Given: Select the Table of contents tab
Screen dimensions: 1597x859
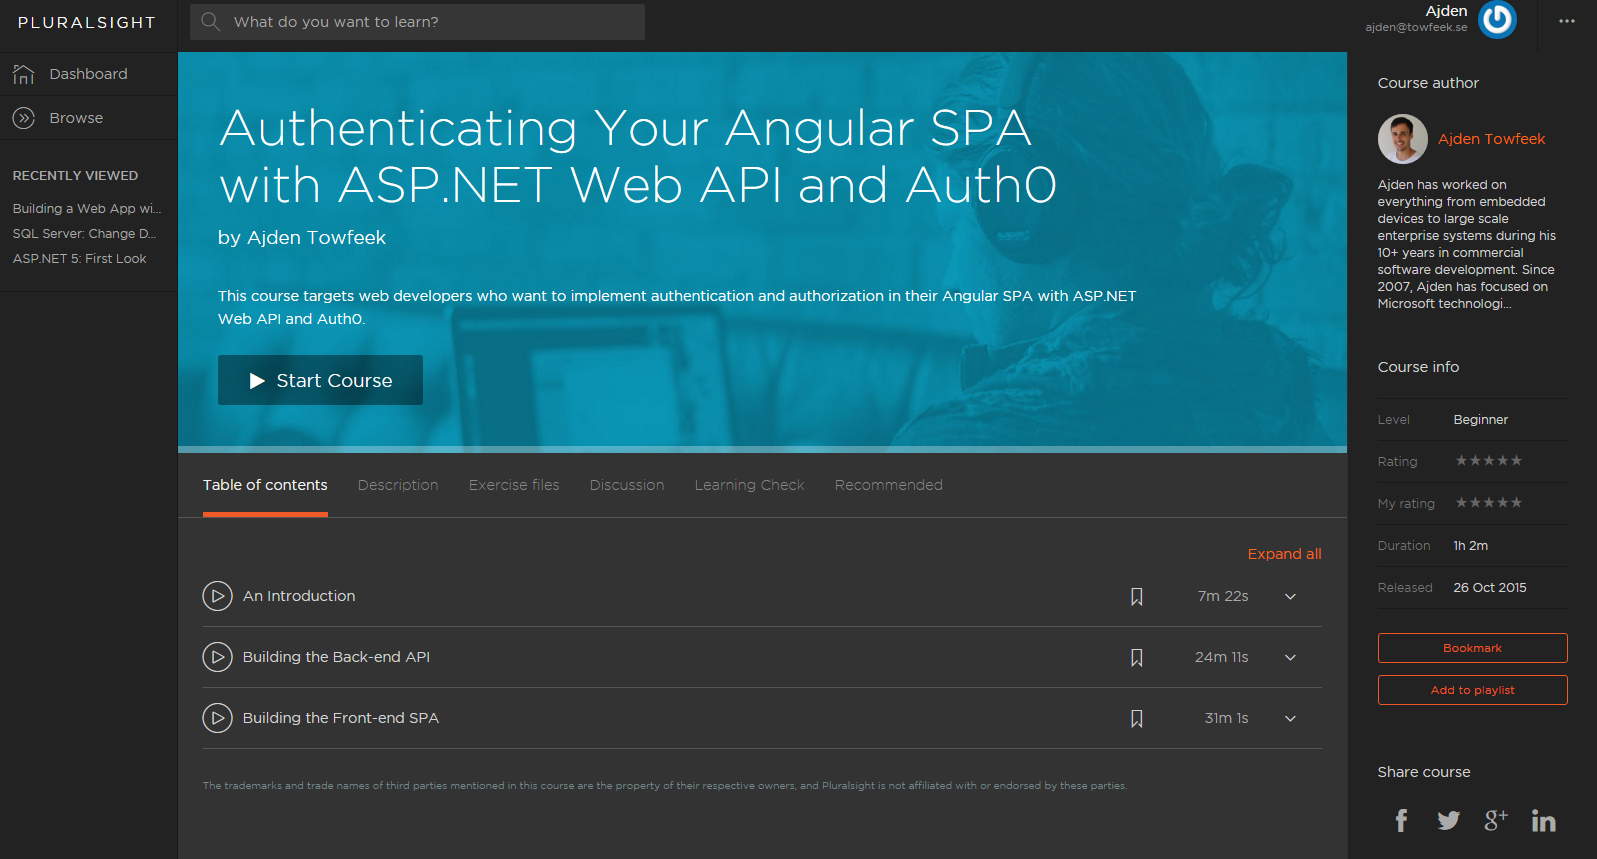Looking at the screenshot, I should (x=265, y=485).
